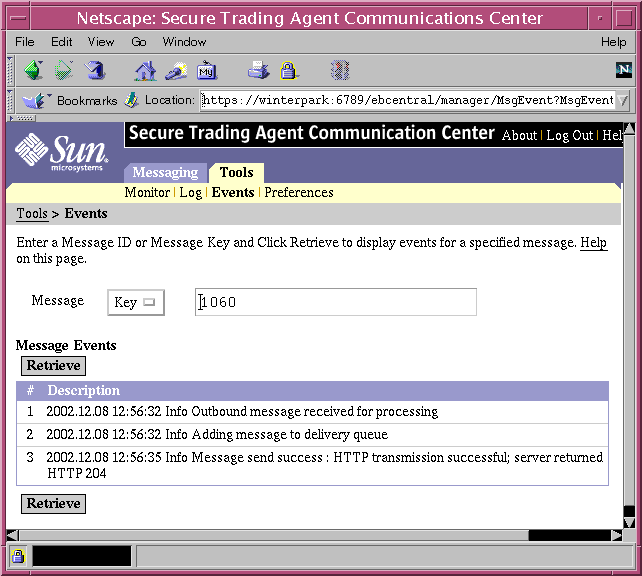
Task: Expand the collapsed personal toolbar tab
Action: pos(23,118)
